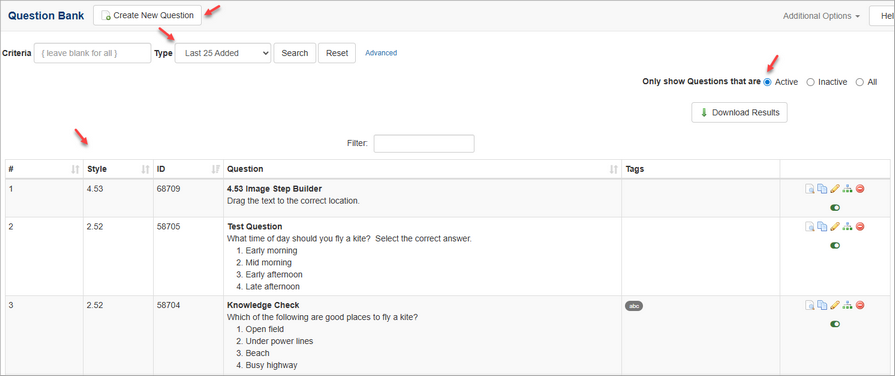895x376 pixels.
Task: Sort table by the # column arrows
Action: [75, 169]
